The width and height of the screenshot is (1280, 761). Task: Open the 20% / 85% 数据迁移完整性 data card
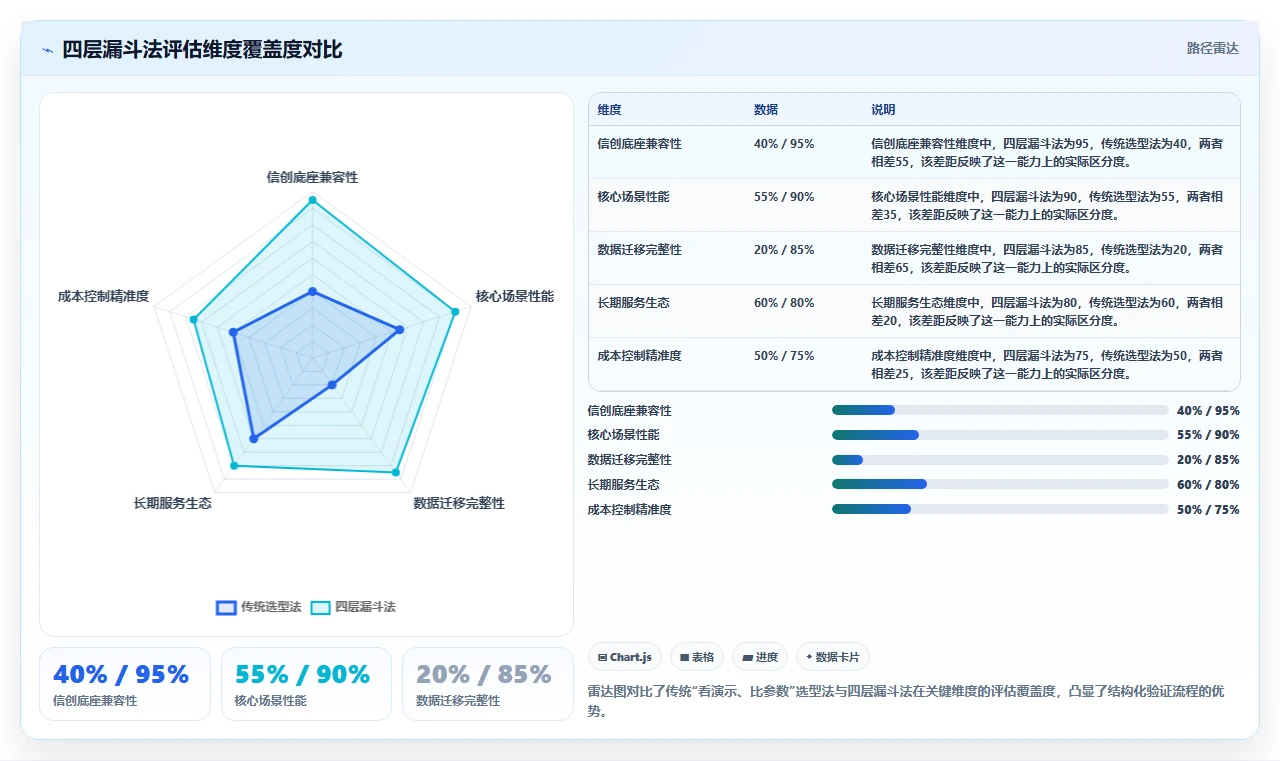click(488, 684)
